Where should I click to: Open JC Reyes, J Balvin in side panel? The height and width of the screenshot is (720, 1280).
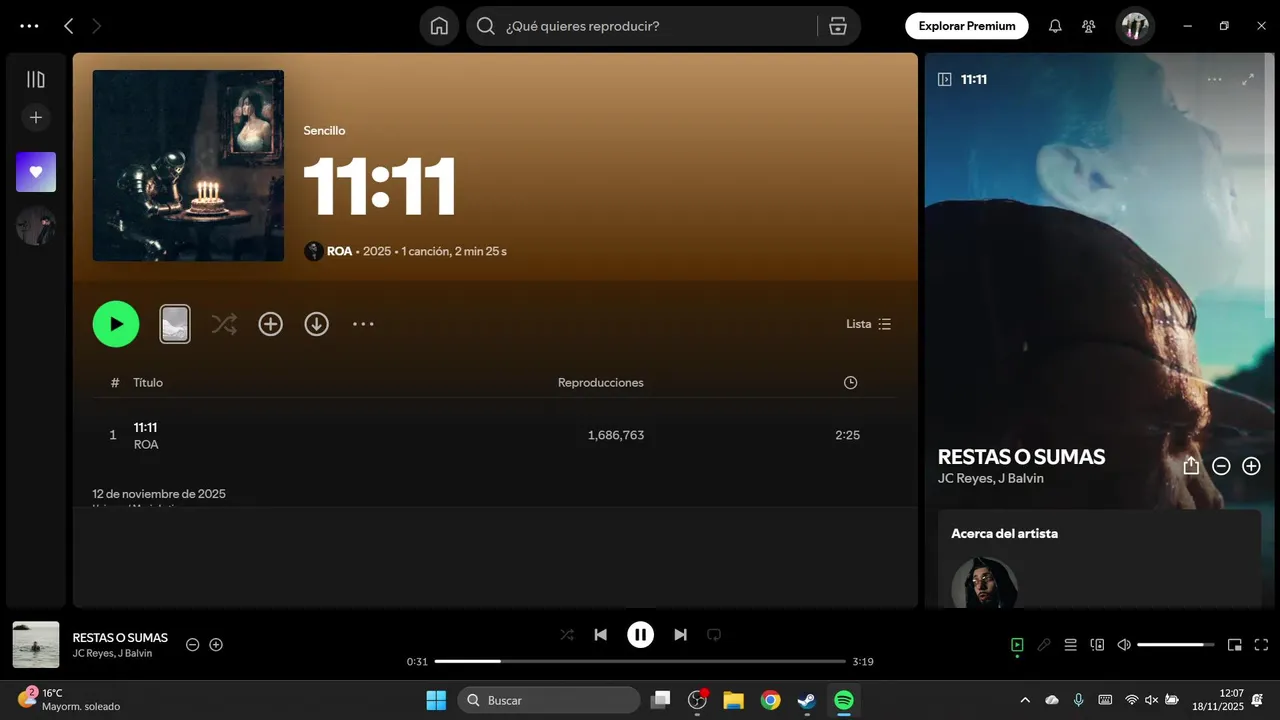coord(991,478)
